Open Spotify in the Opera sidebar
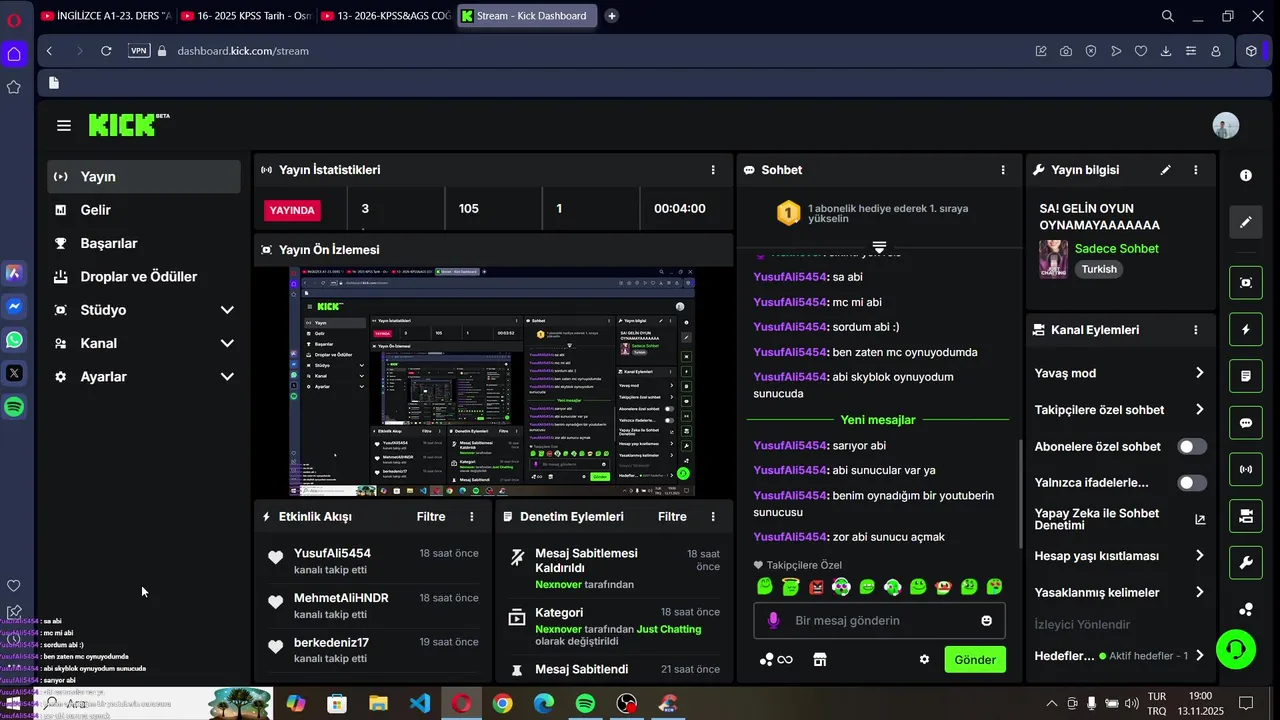This screenshot has width=1280, height=720. point(14,407)
